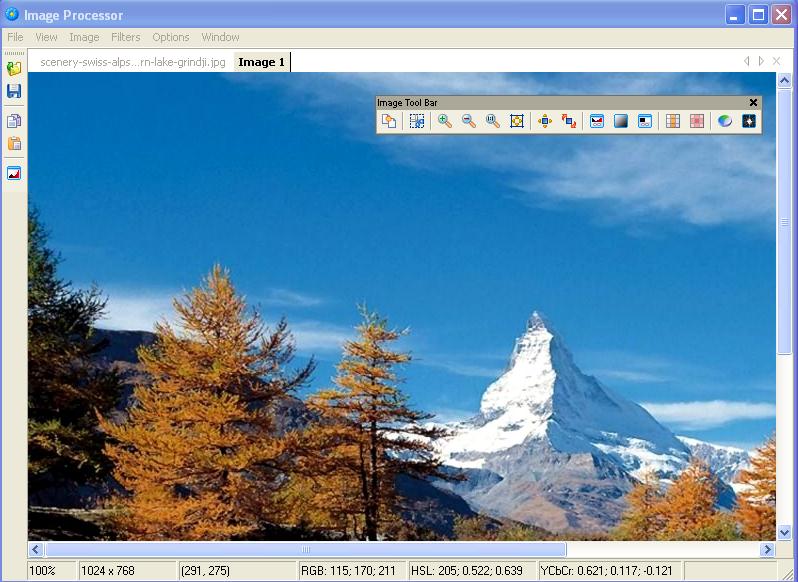Open the Image menu

tap(84, 37)
